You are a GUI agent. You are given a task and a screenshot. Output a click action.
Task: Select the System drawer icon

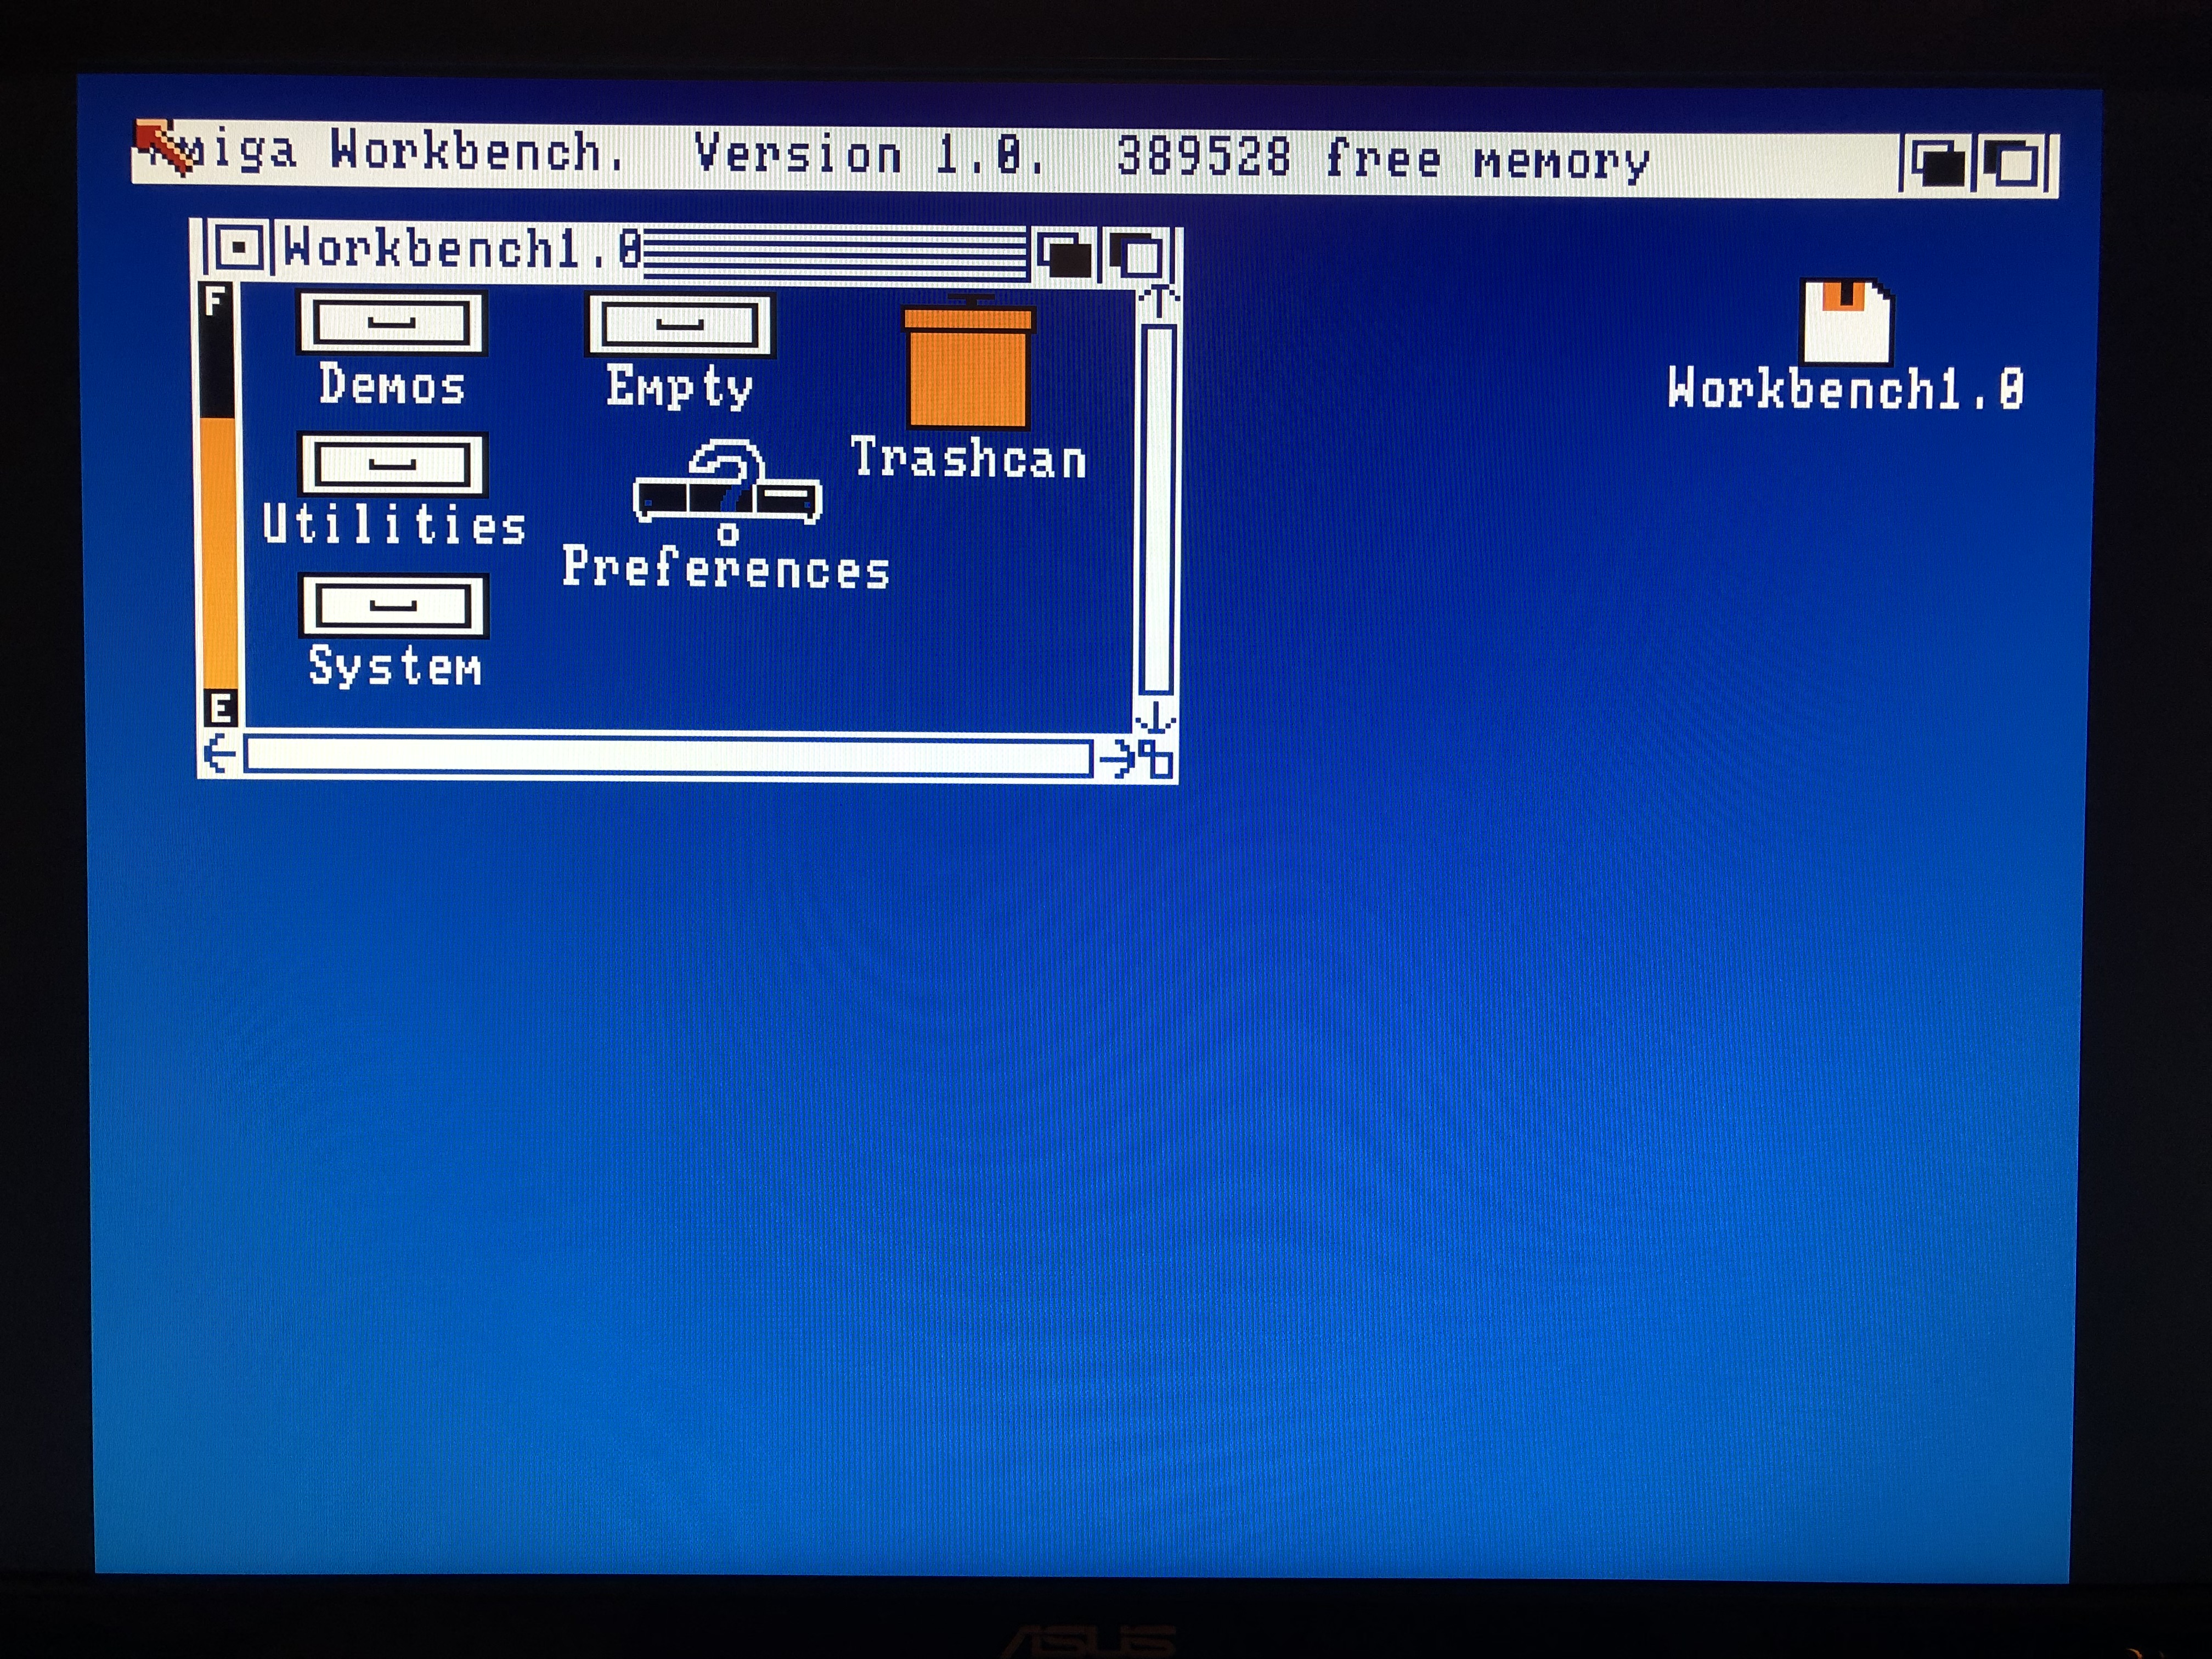tap(394, 605)
